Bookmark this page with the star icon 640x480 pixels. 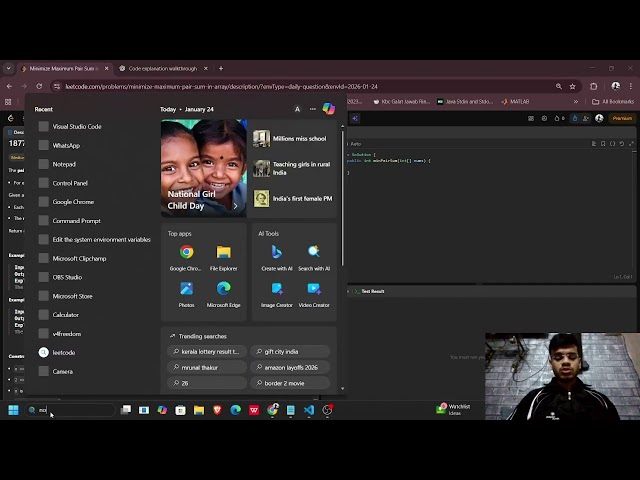pos(574,86)
